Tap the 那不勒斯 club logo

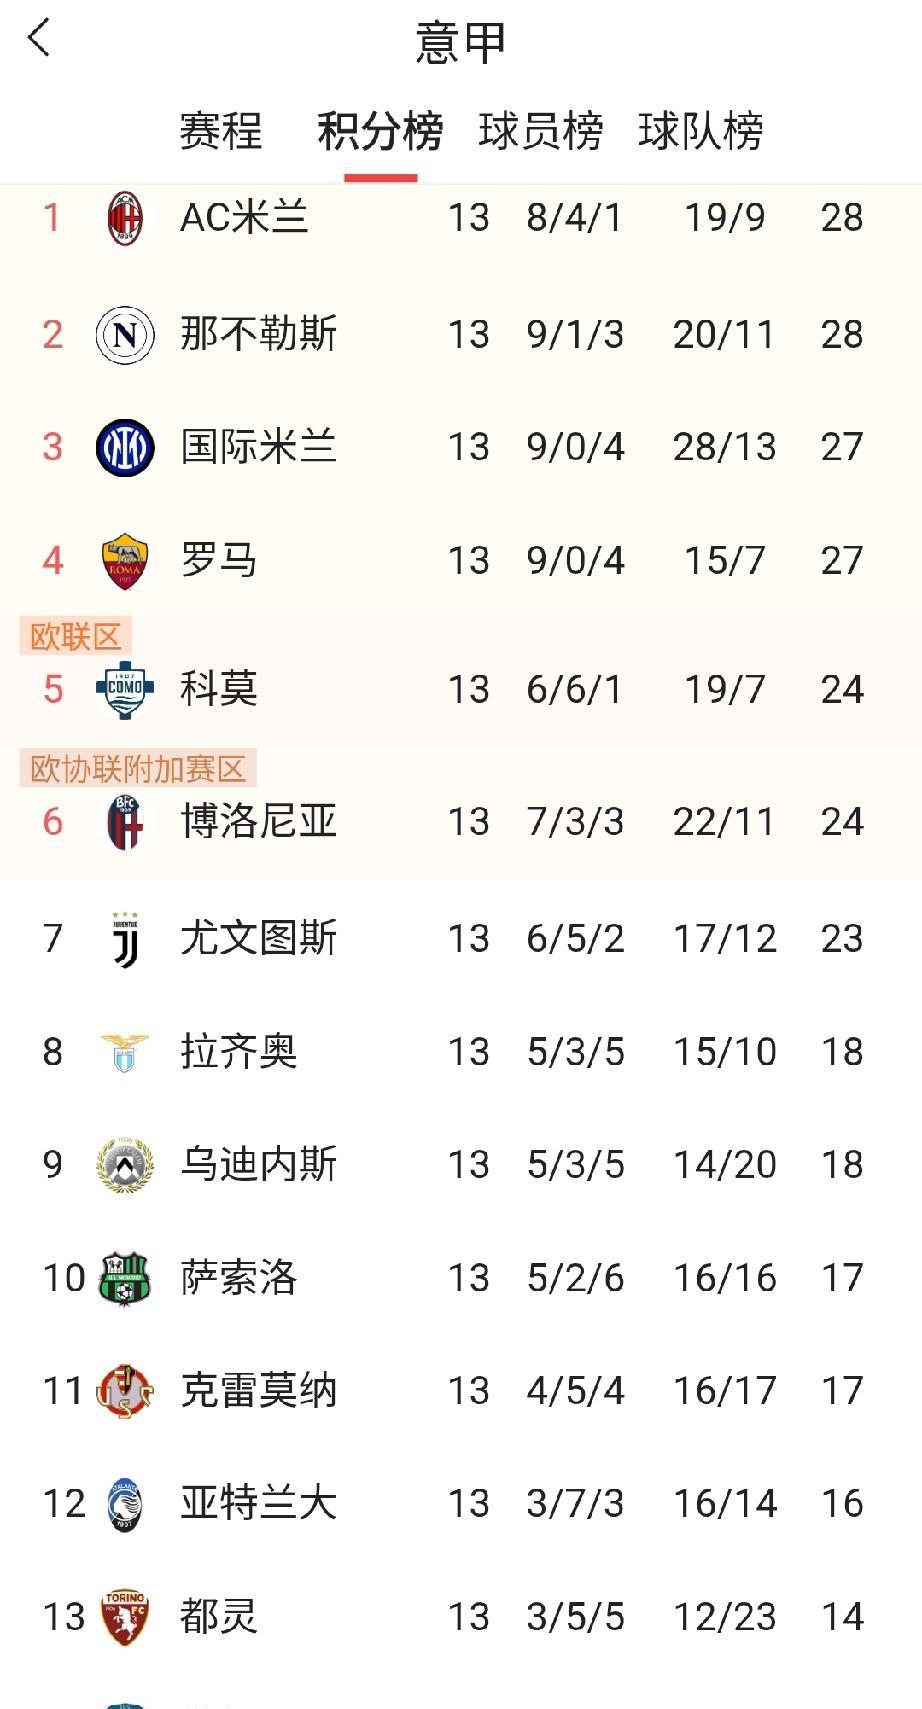click(x=125, y=334)
